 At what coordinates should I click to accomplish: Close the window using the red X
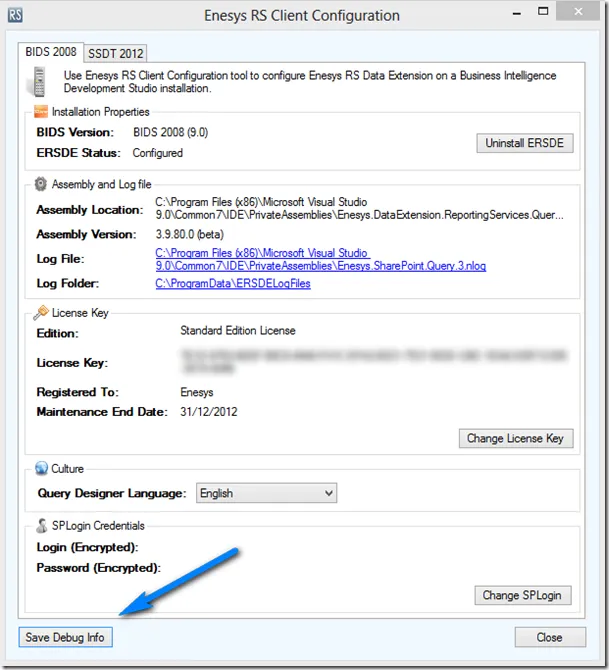tap(578, 11)
